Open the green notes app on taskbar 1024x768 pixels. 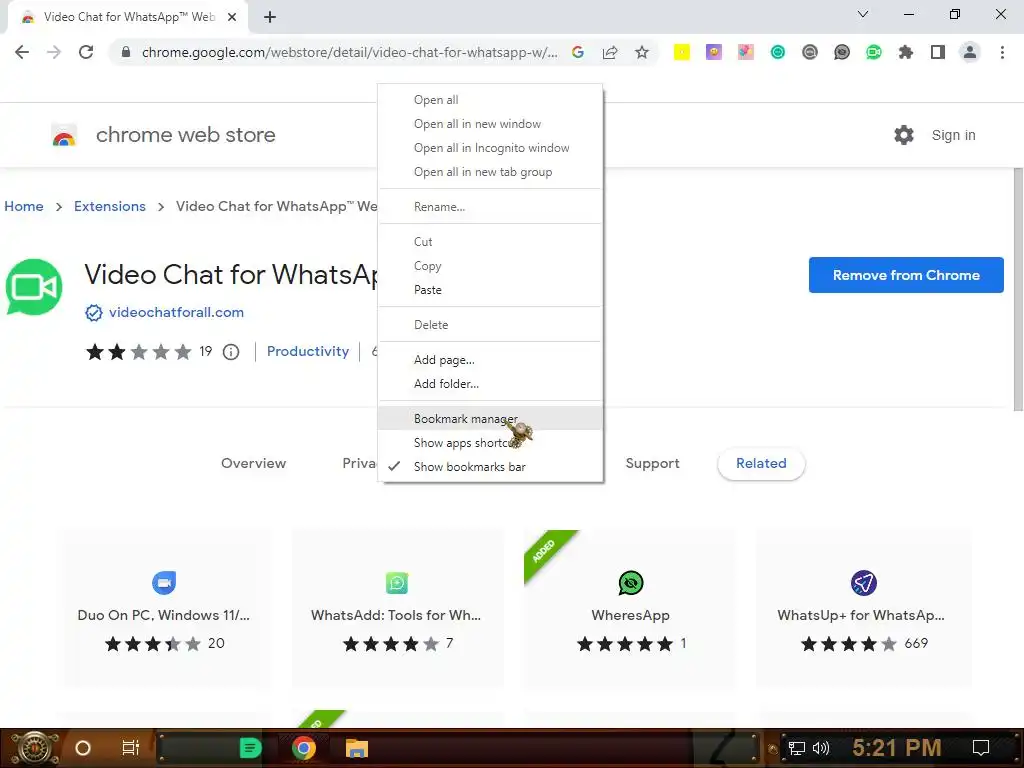point(250,748)
